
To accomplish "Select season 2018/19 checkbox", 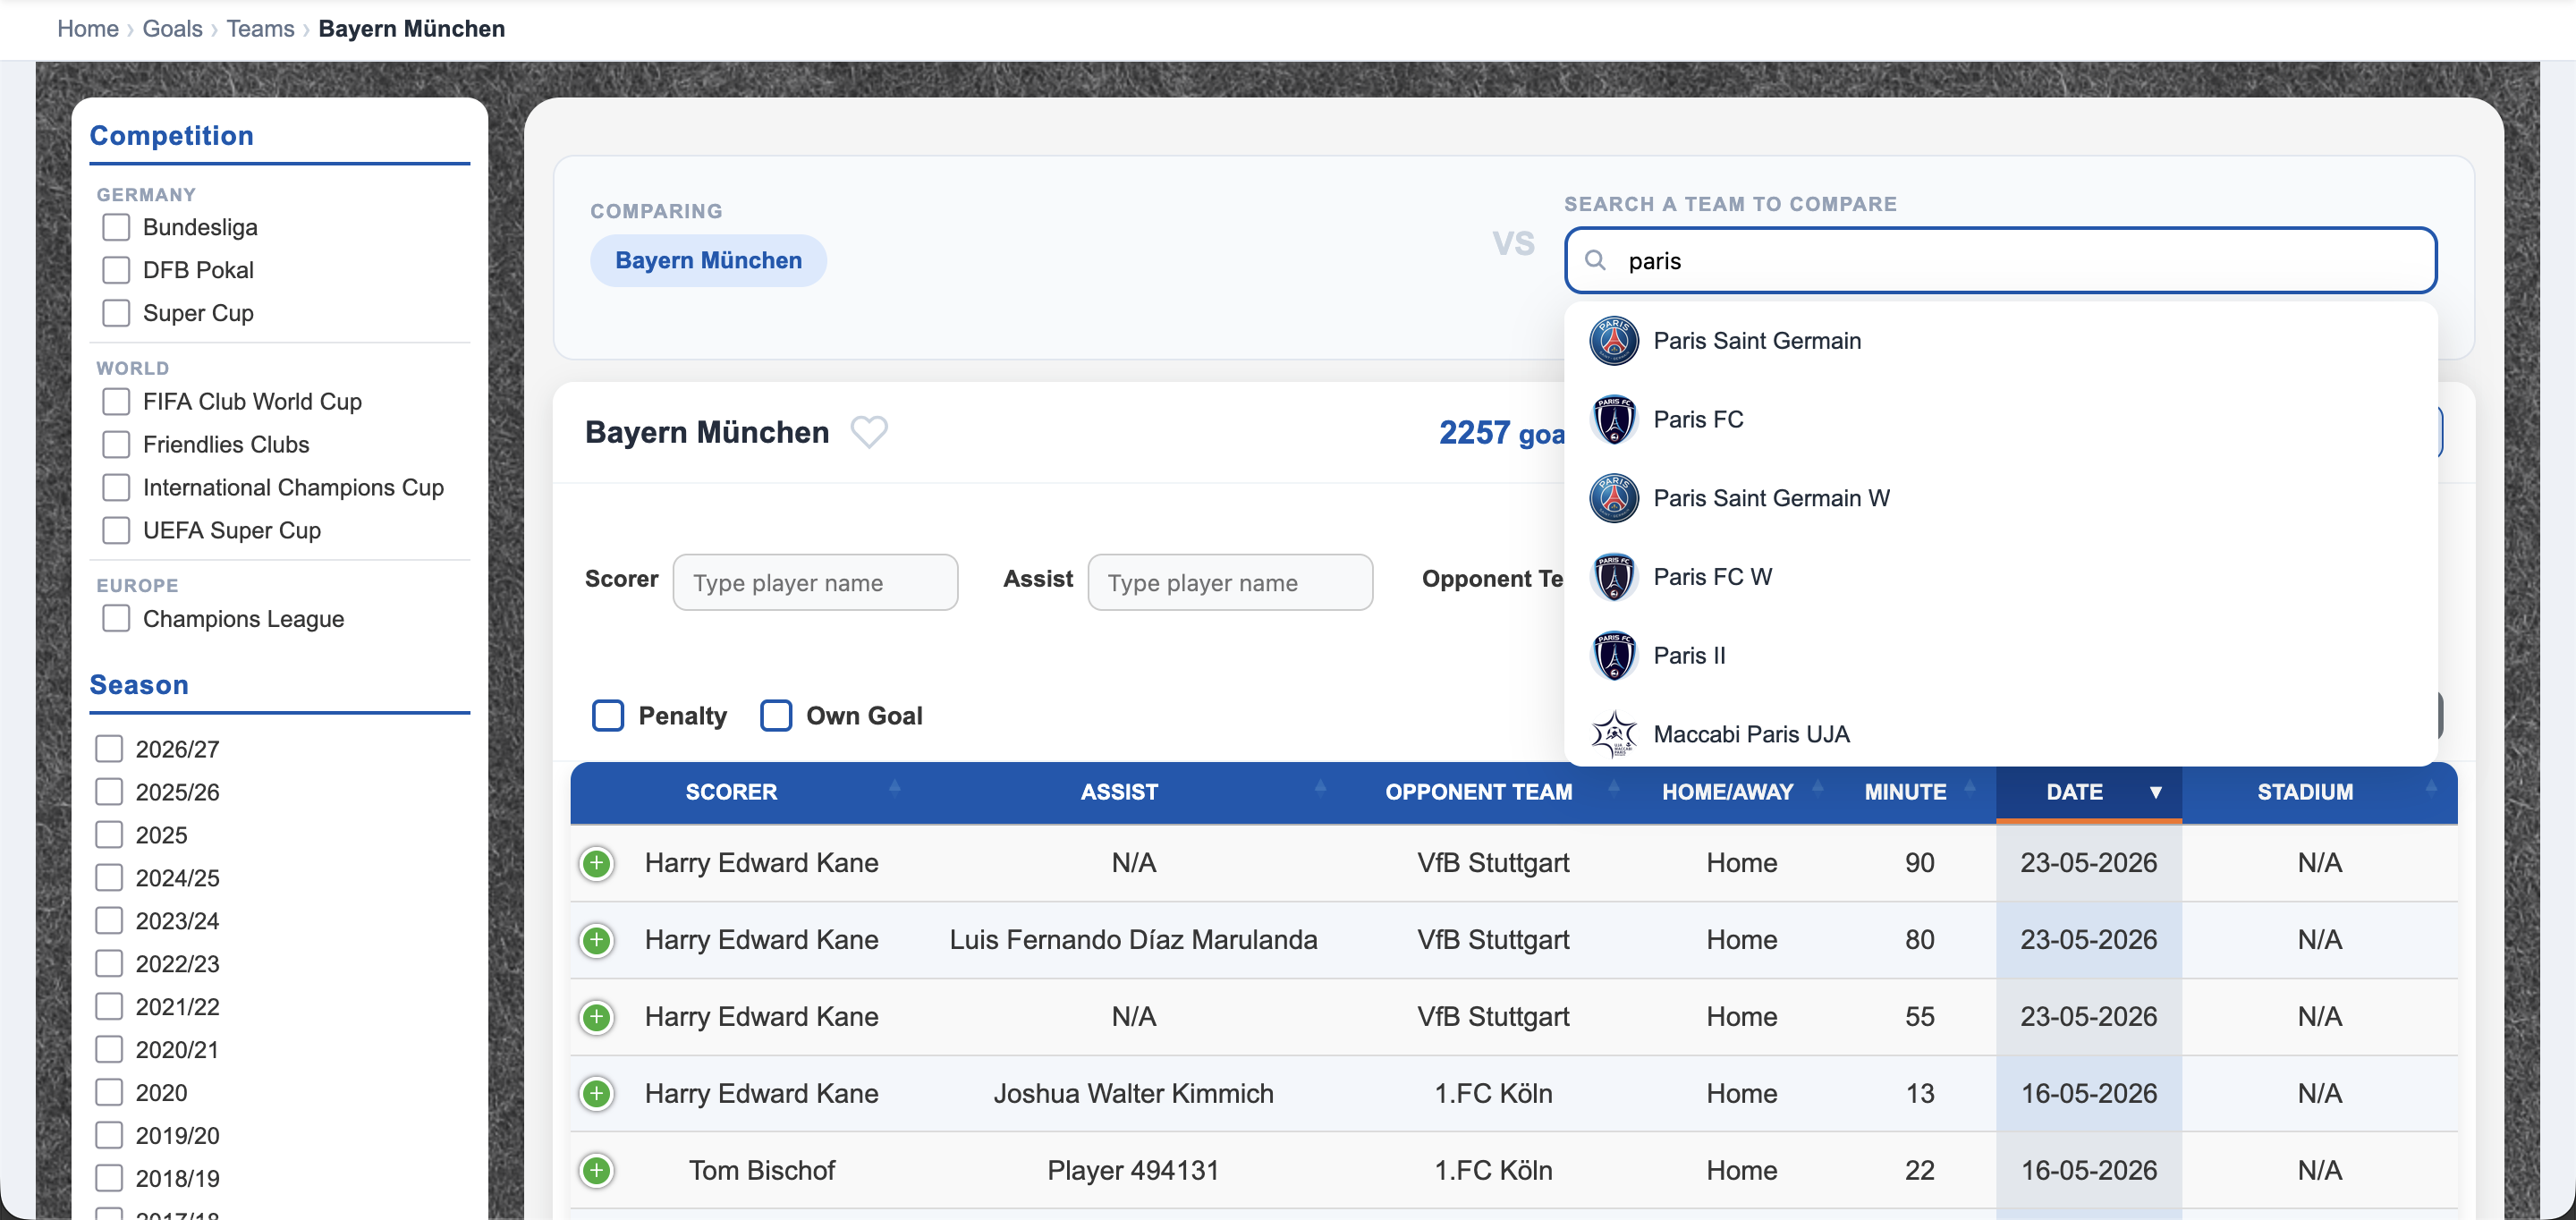I will coord(109,1179).
